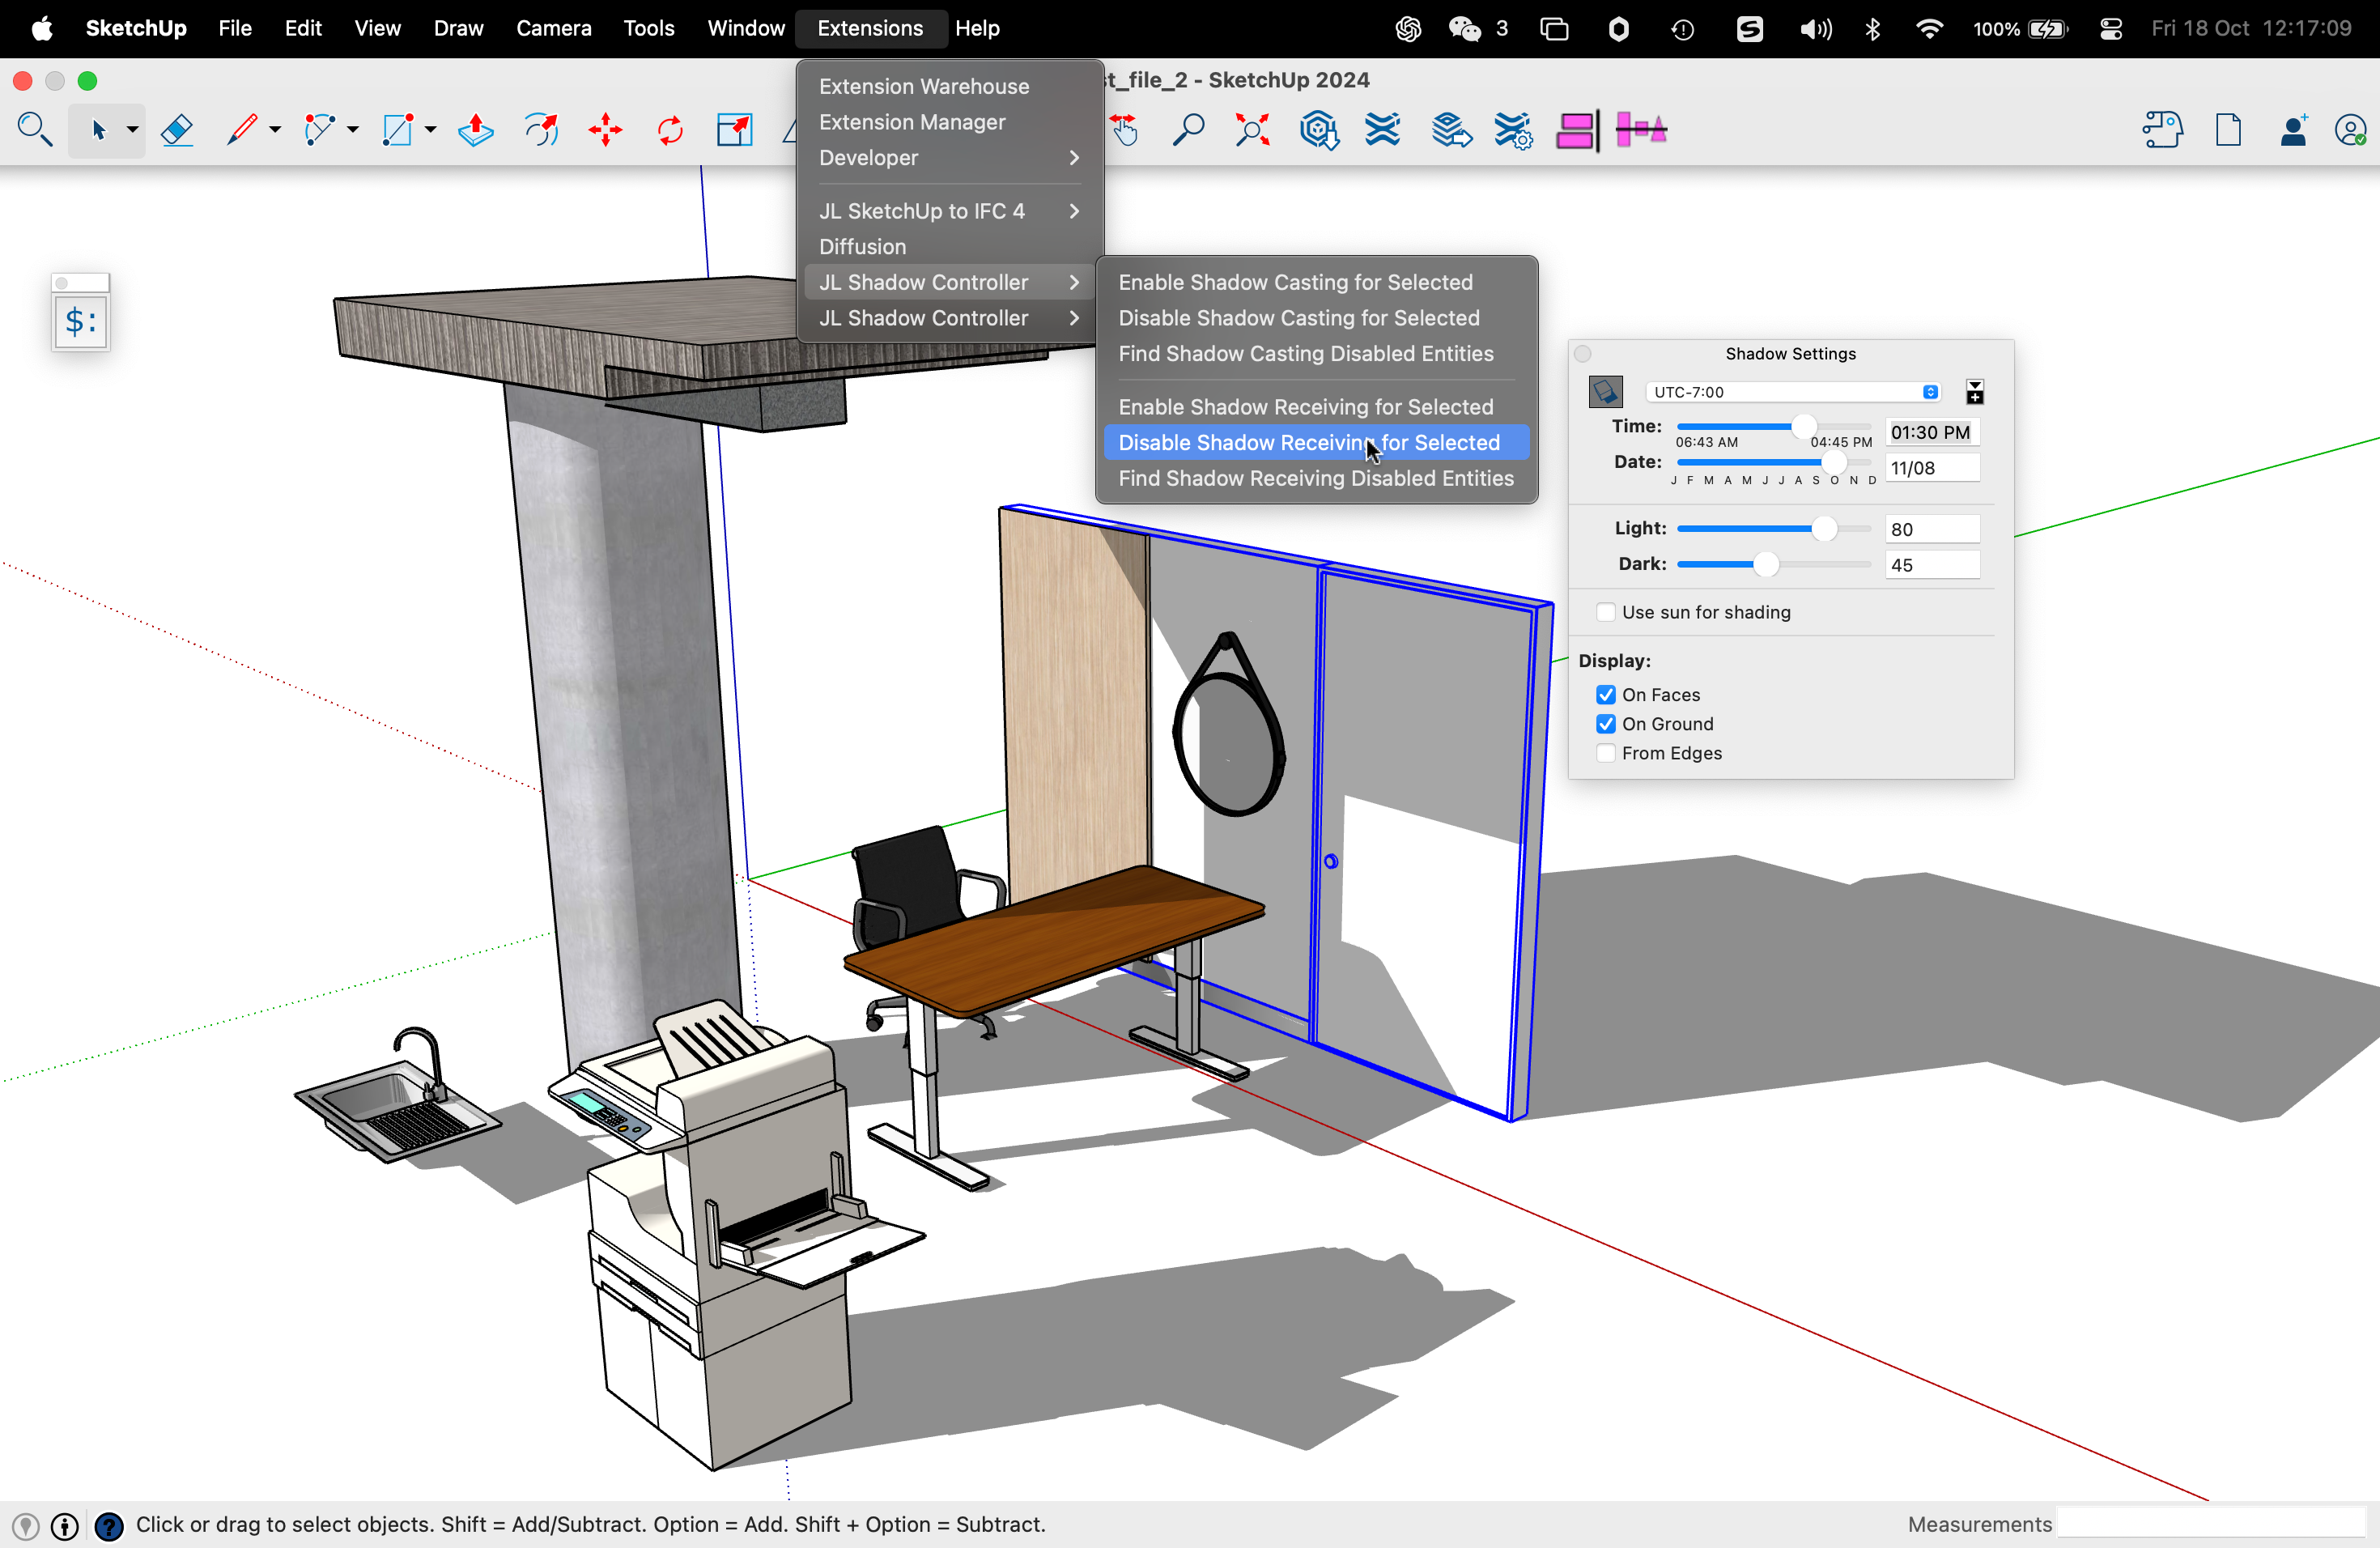Image resolution: width=2380 pixels, height=1548 pixels.
Task: Select the Scale tool
Action: [x=734, y=130]
